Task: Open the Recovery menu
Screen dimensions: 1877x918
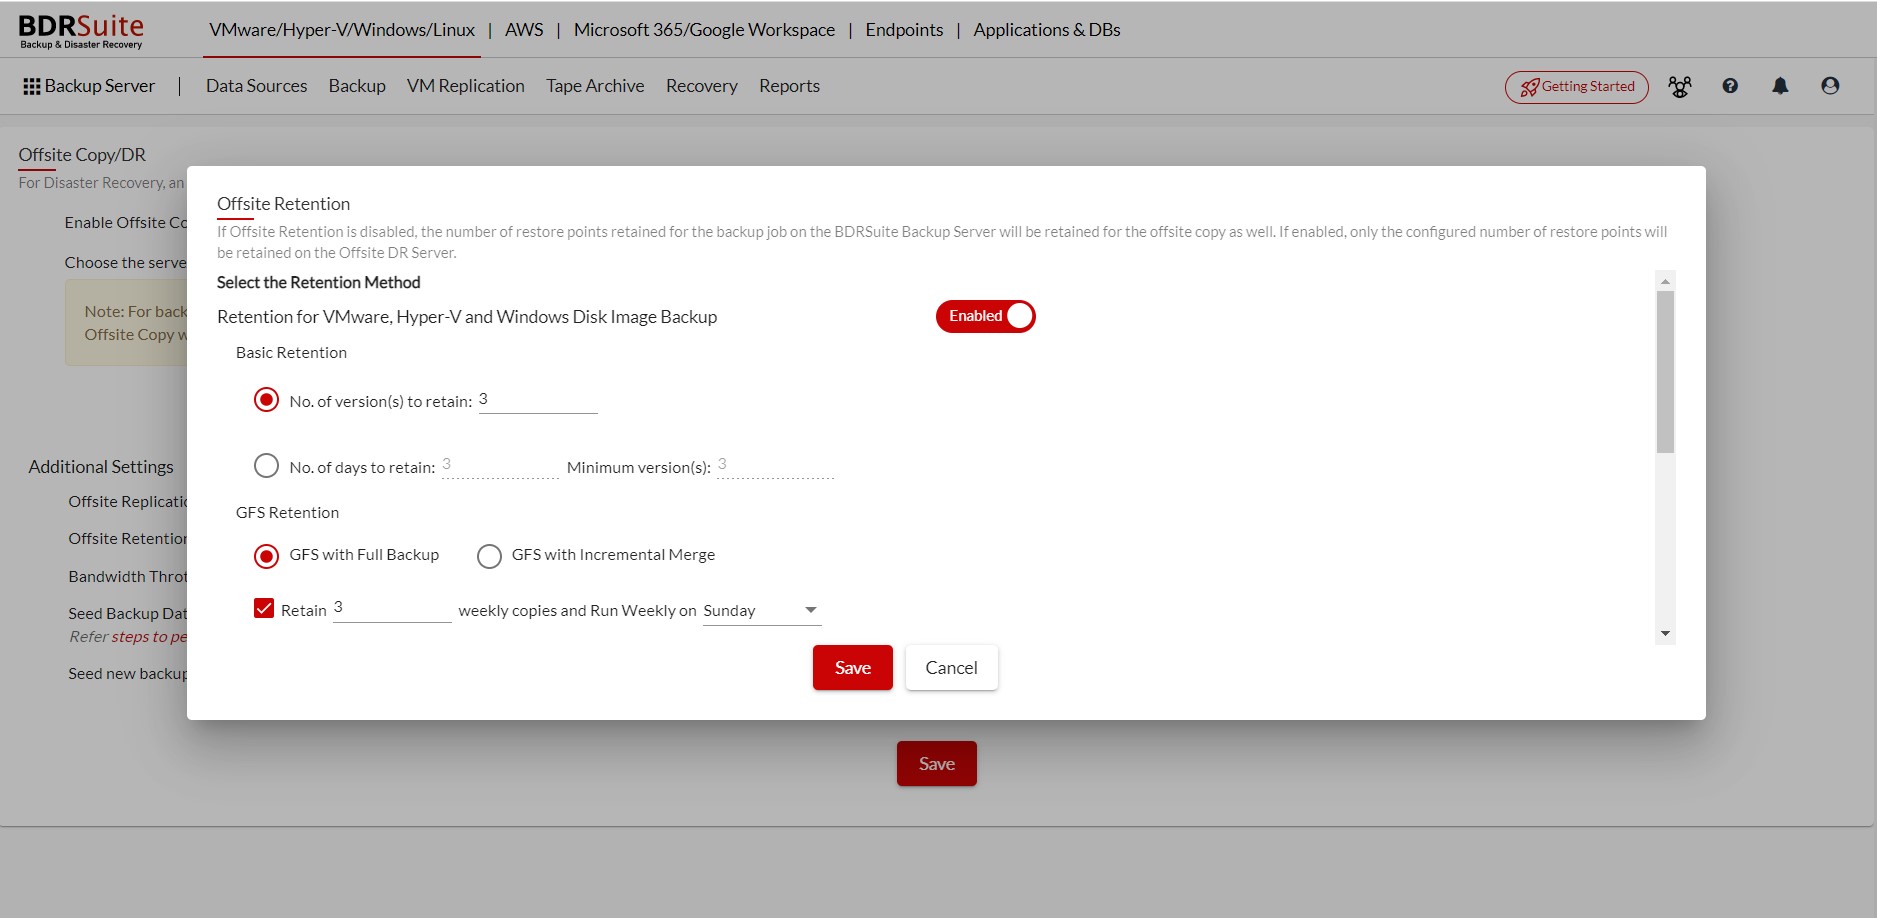Action: coord(702,86)
